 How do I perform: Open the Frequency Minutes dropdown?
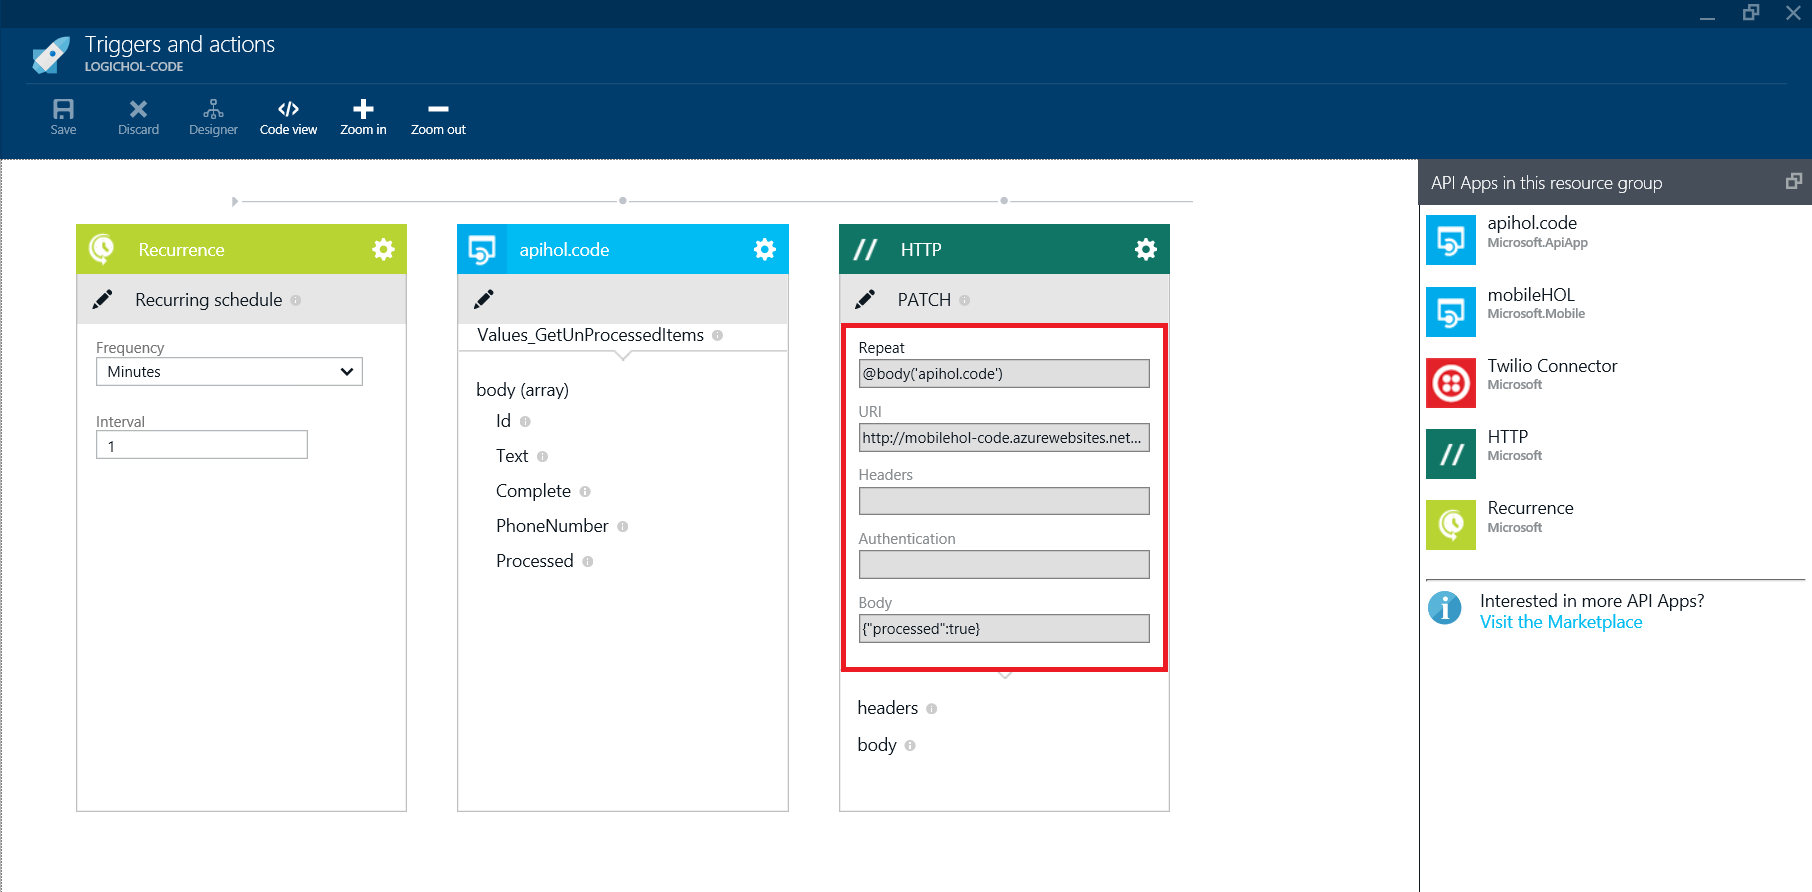[229, 372]
